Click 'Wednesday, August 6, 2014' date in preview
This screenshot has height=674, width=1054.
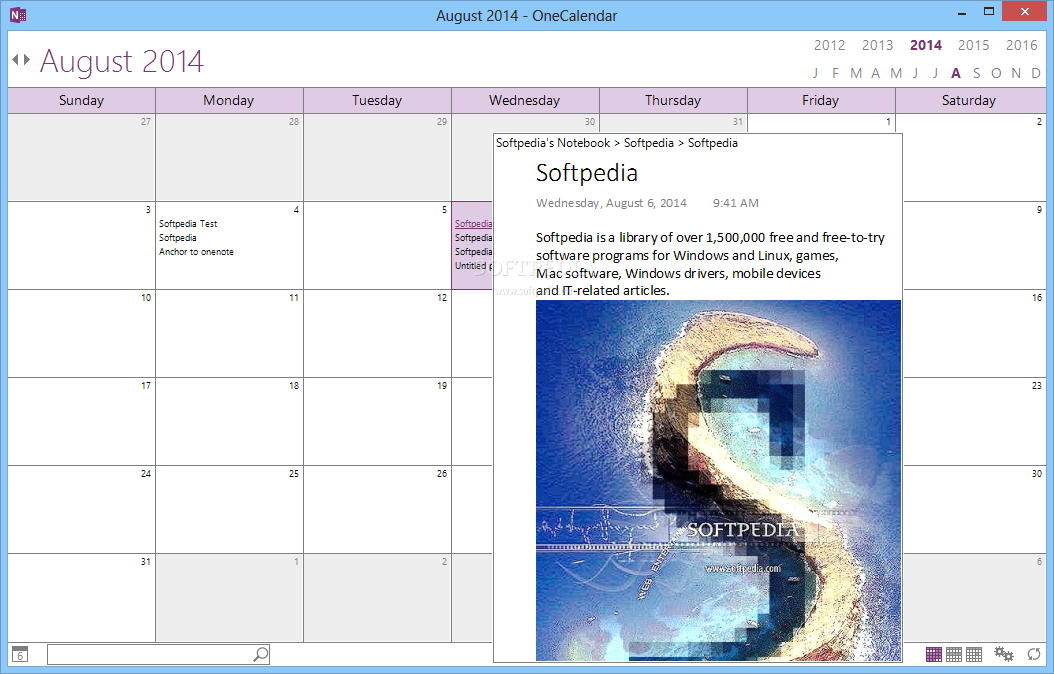(611, 203)
